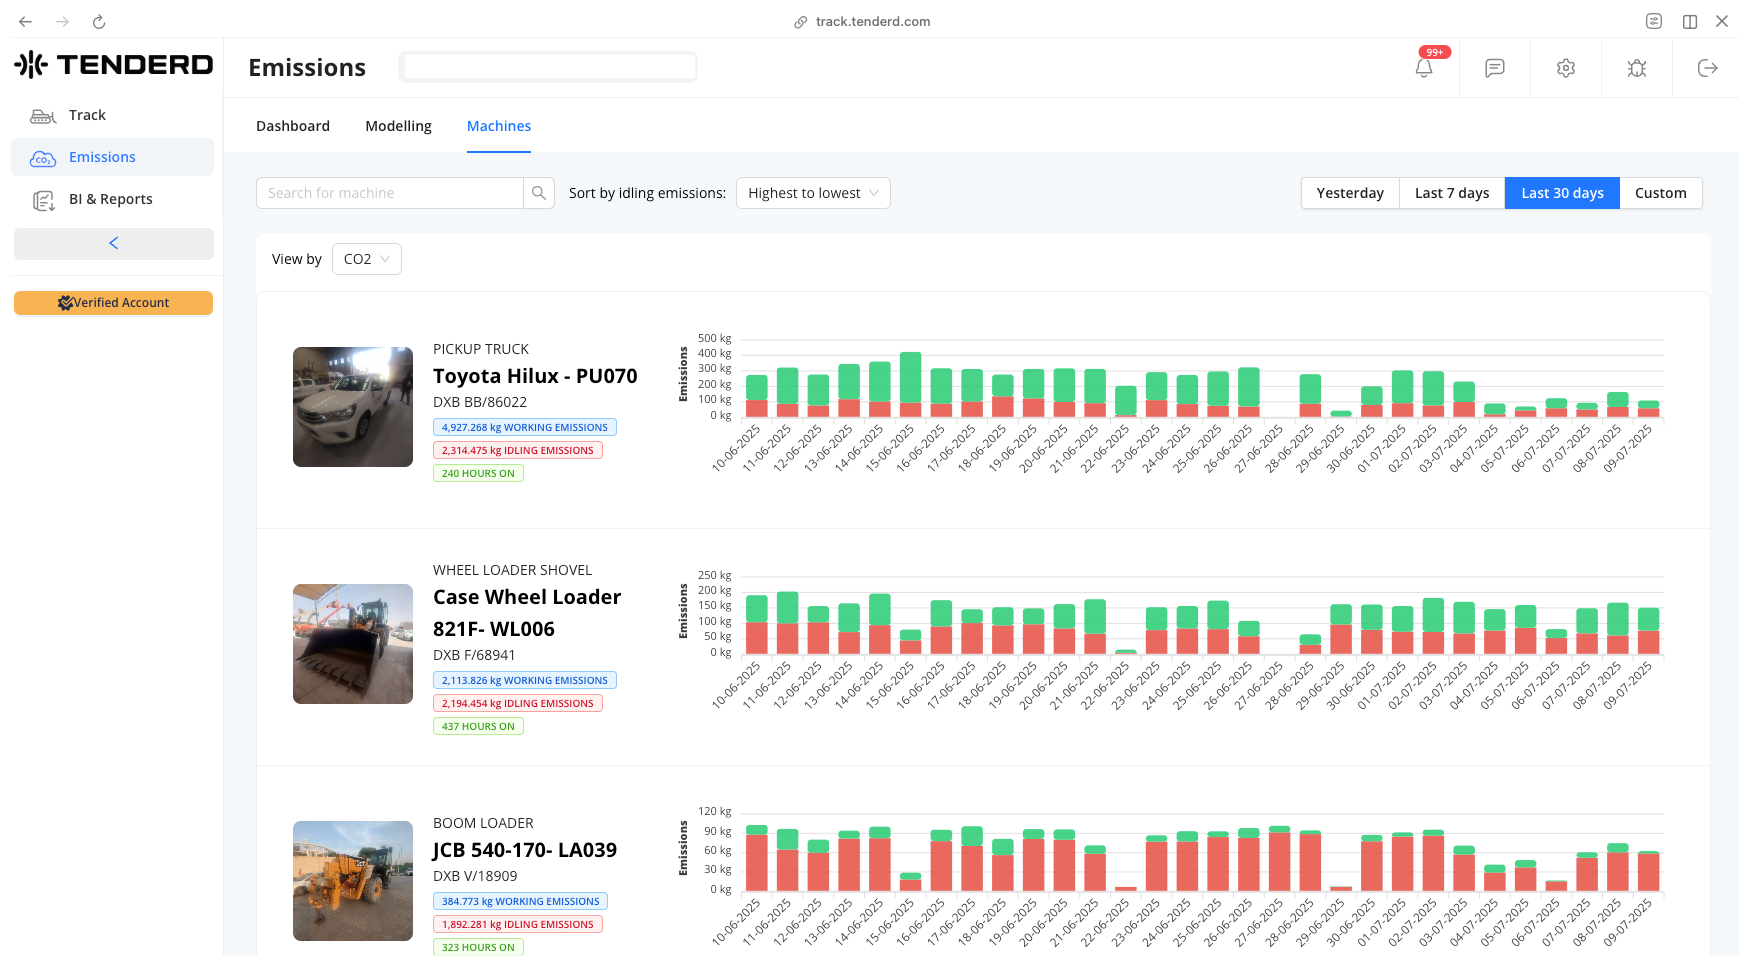Open the reader view icon in the title bar
1747x967 pixels.
point(1654,21)
